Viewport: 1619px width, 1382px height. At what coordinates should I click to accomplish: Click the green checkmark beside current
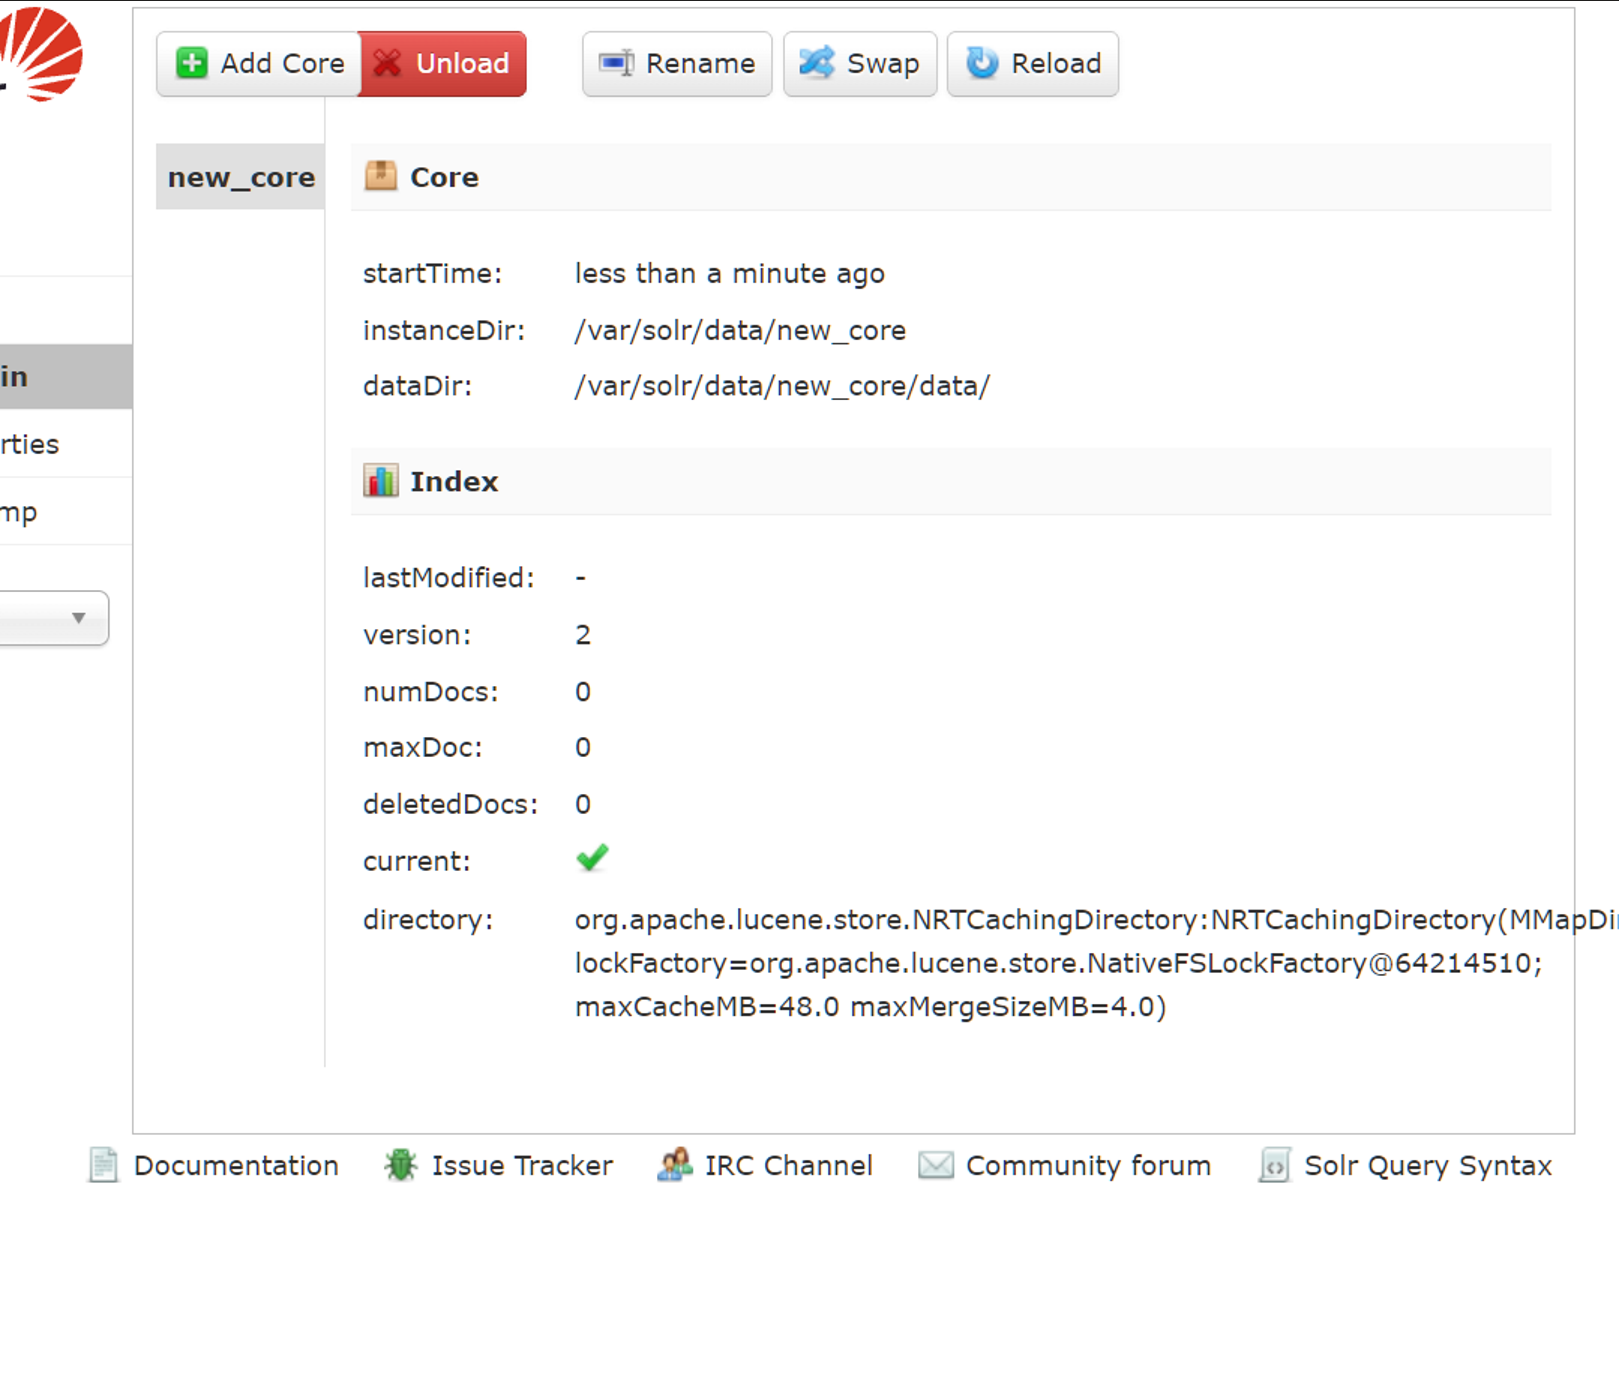click(592, 858)
